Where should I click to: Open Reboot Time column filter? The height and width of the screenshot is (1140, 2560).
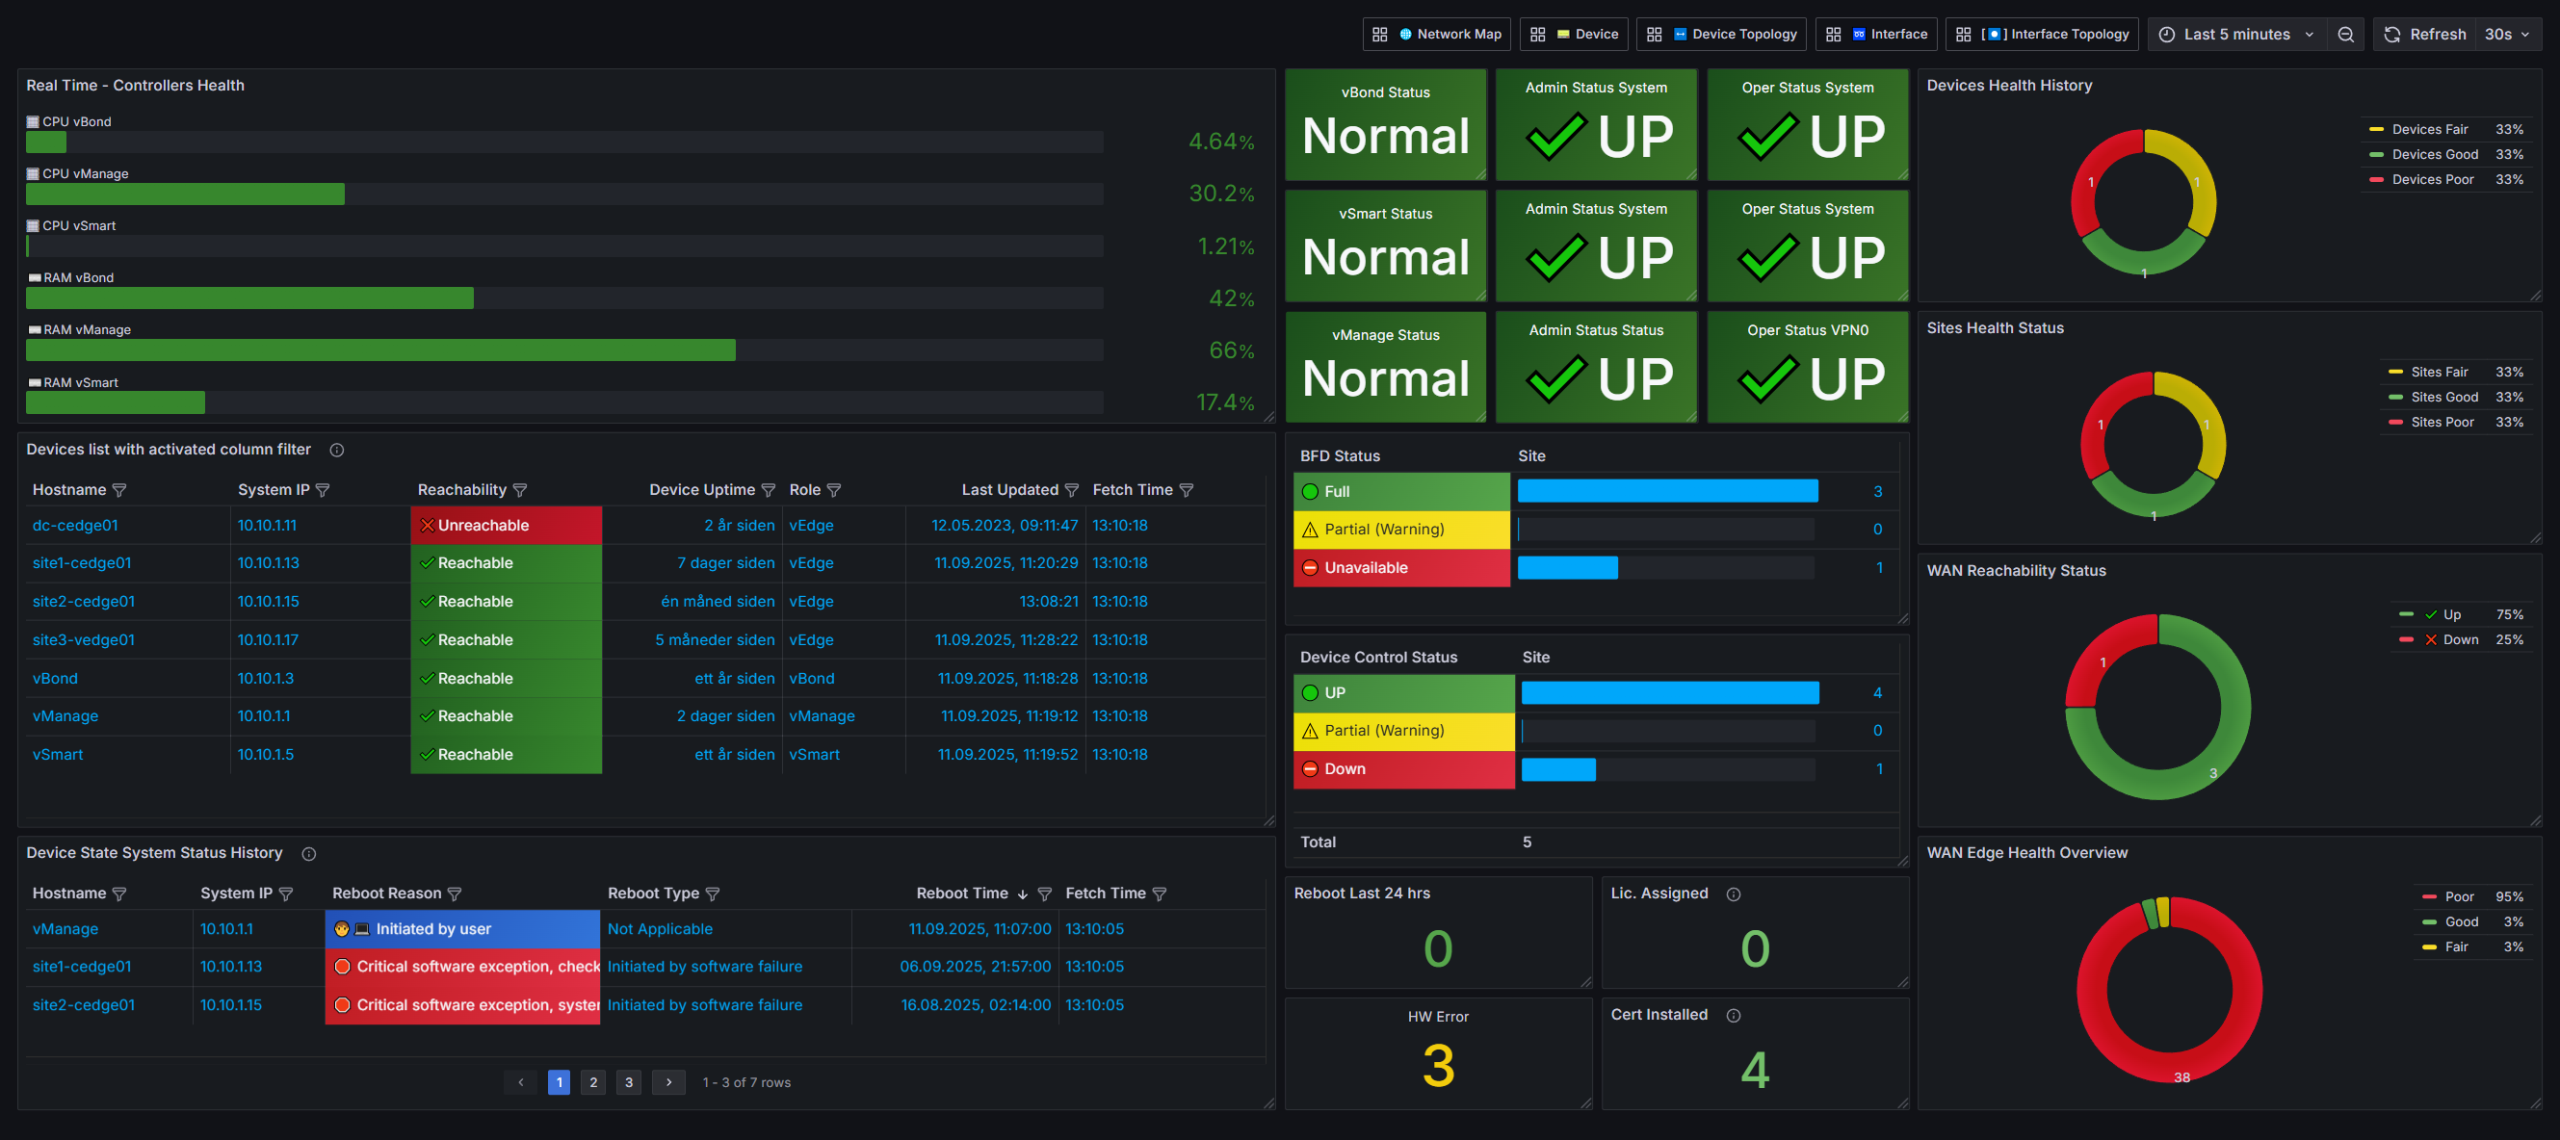(1044, 894)
